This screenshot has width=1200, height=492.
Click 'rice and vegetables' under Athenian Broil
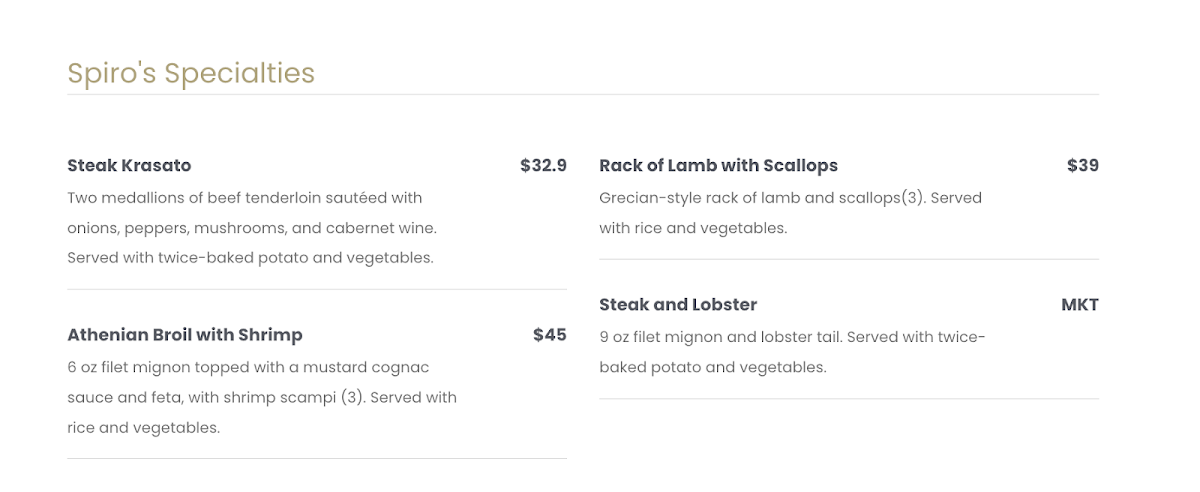click(x=143, y=428)
